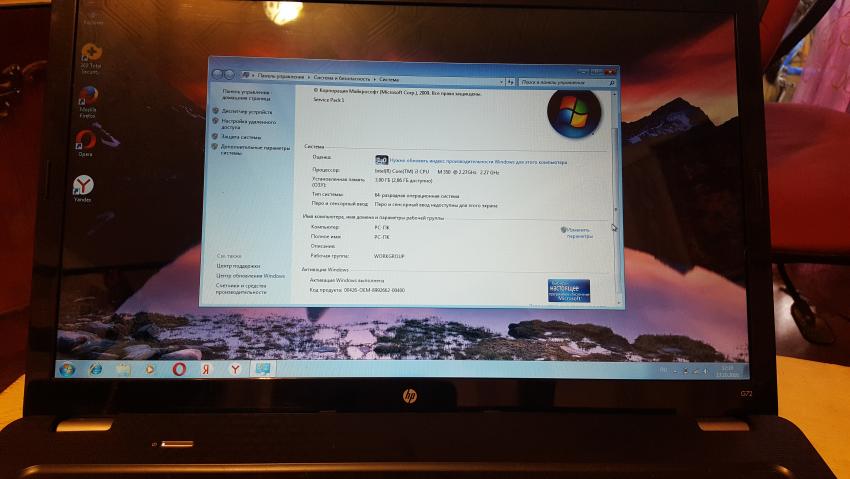Click 'Панель управления' breadcrumb item

click(282, 78)
